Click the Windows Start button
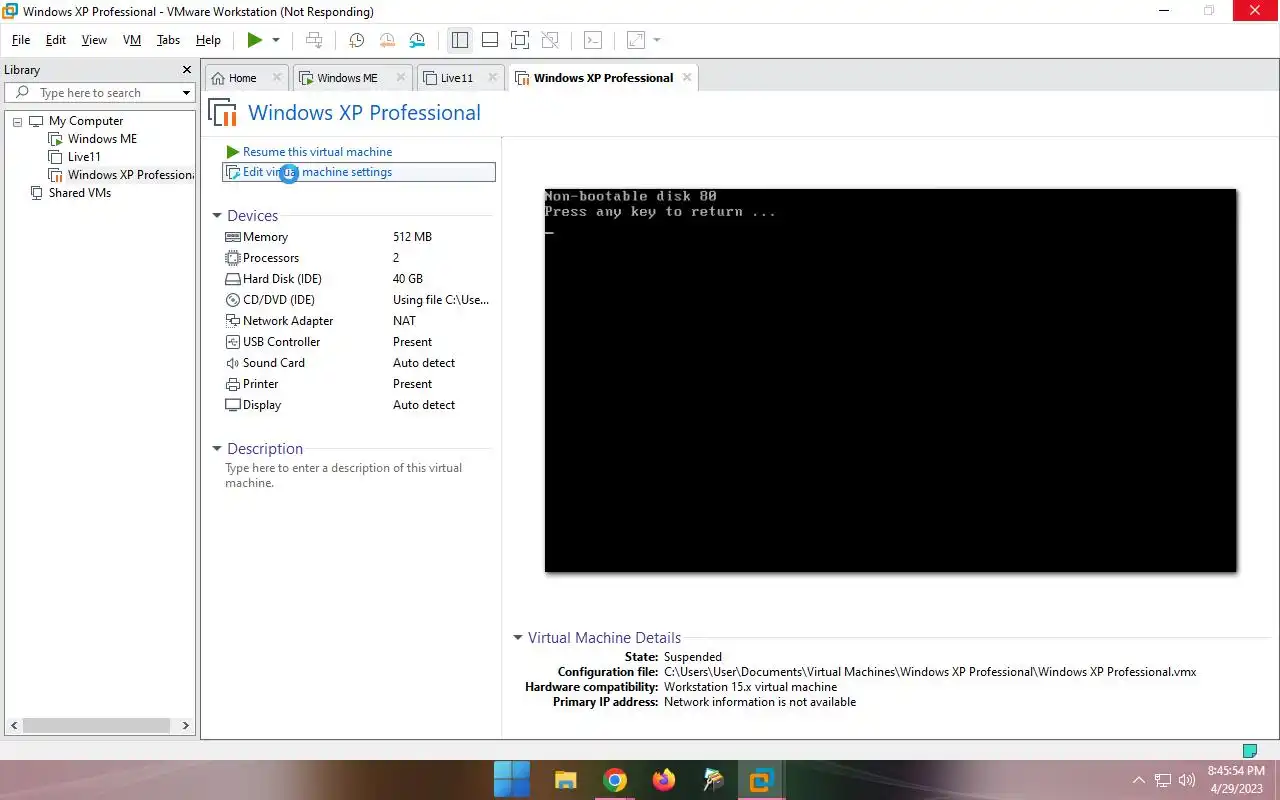 [512, 779]
